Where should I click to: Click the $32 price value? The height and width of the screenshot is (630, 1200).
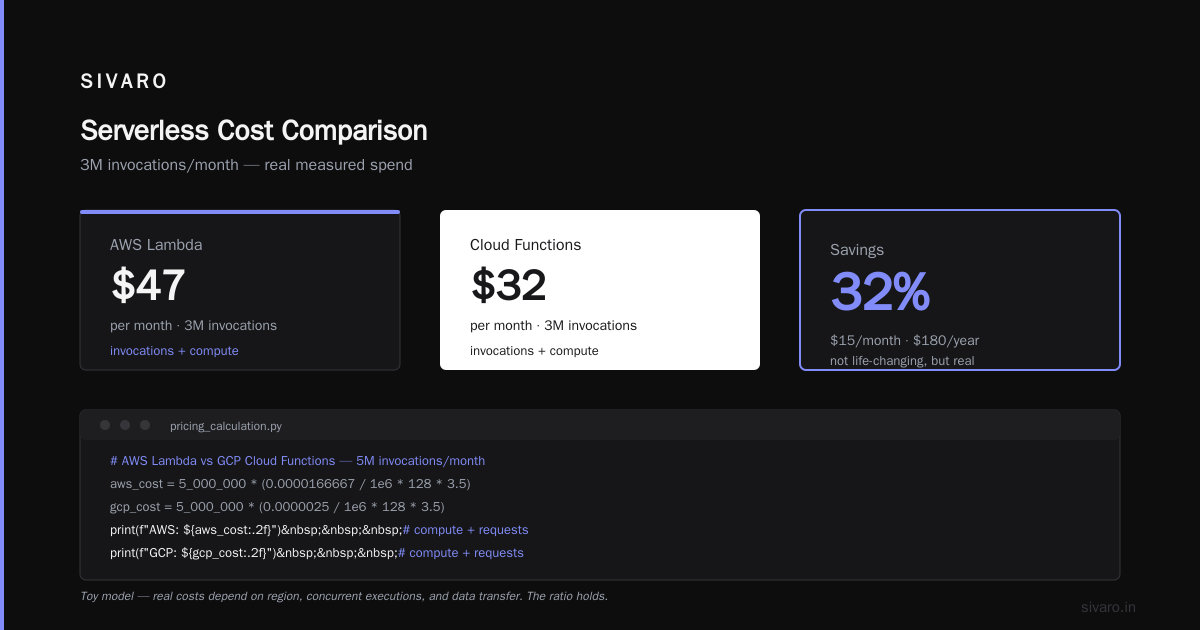(x=509, y=285)
